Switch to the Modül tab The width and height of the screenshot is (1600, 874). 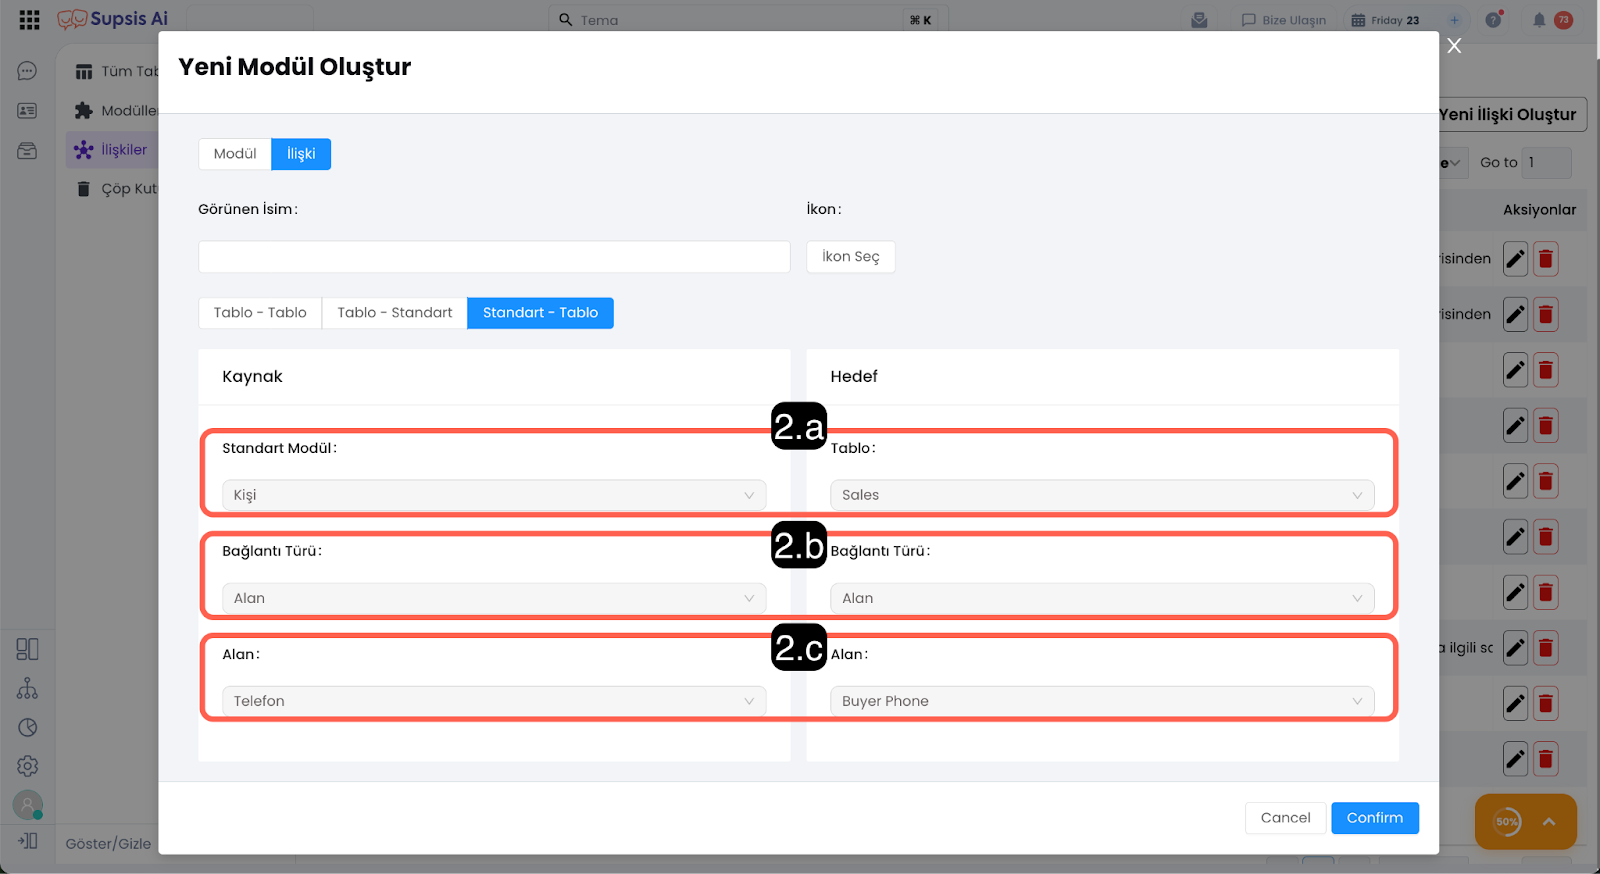pyautogui.click(x=235, y=154)
